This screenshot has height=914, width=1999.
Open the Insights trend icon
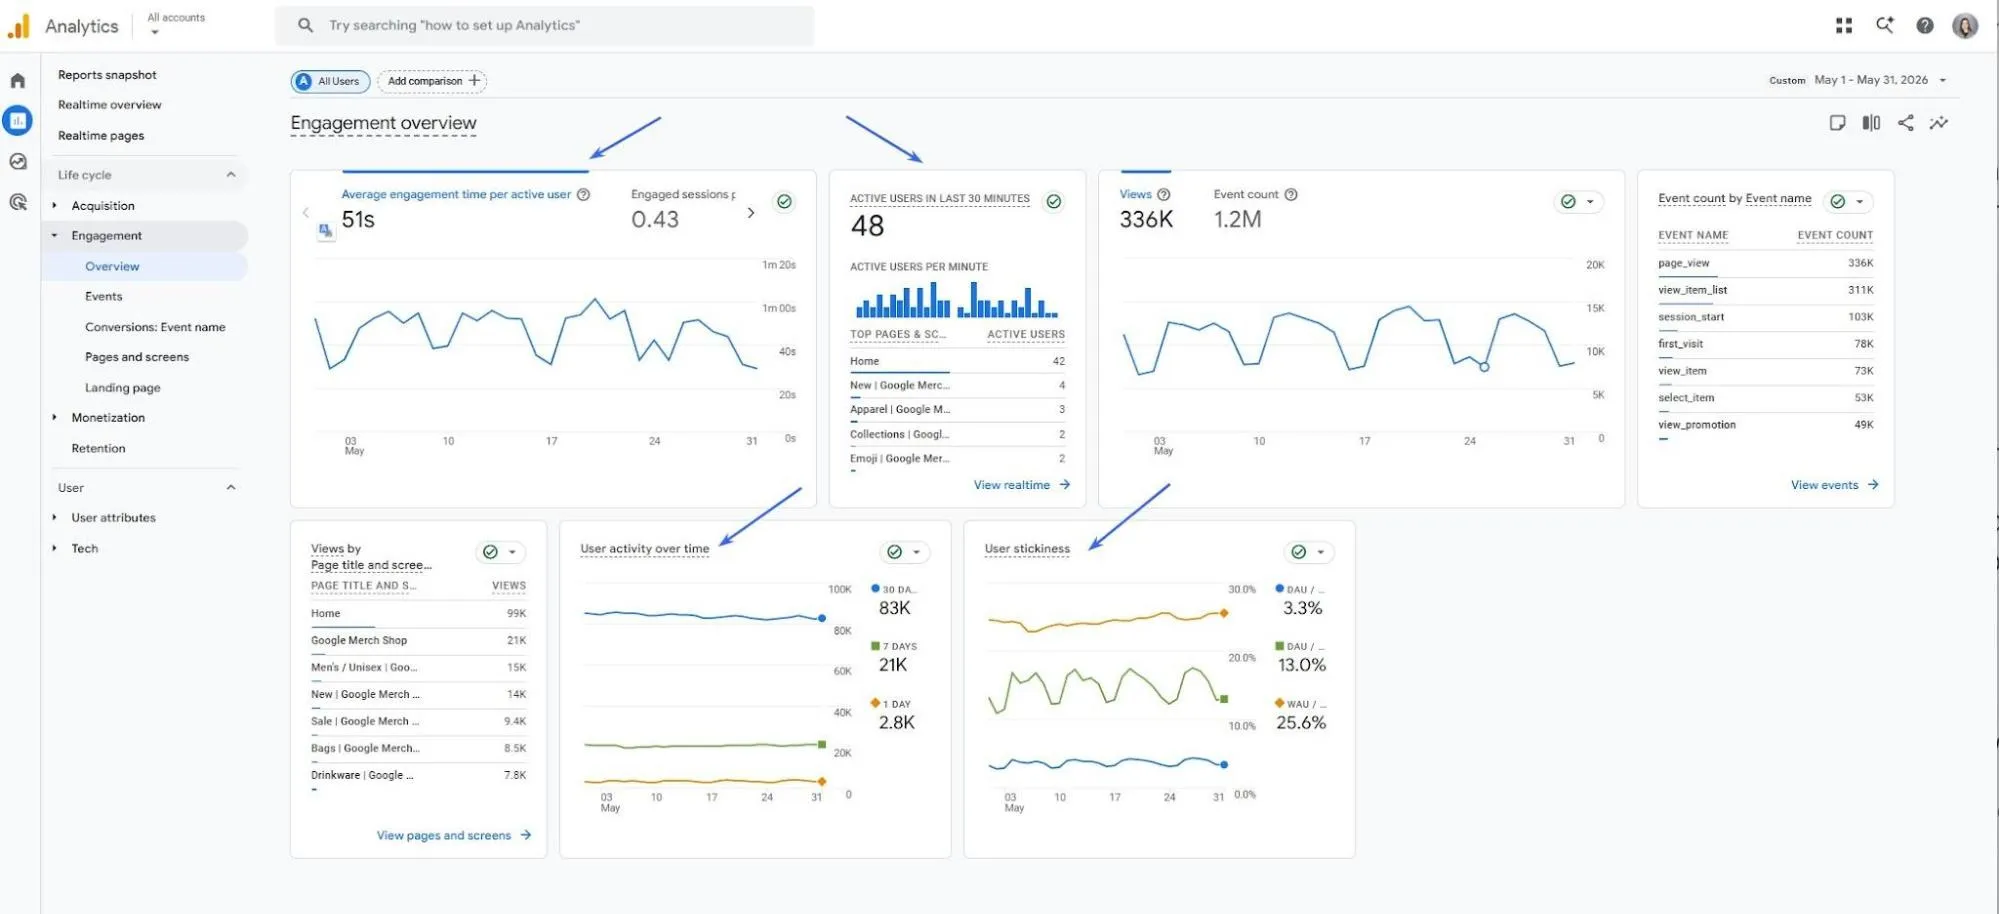[1939, 123]
